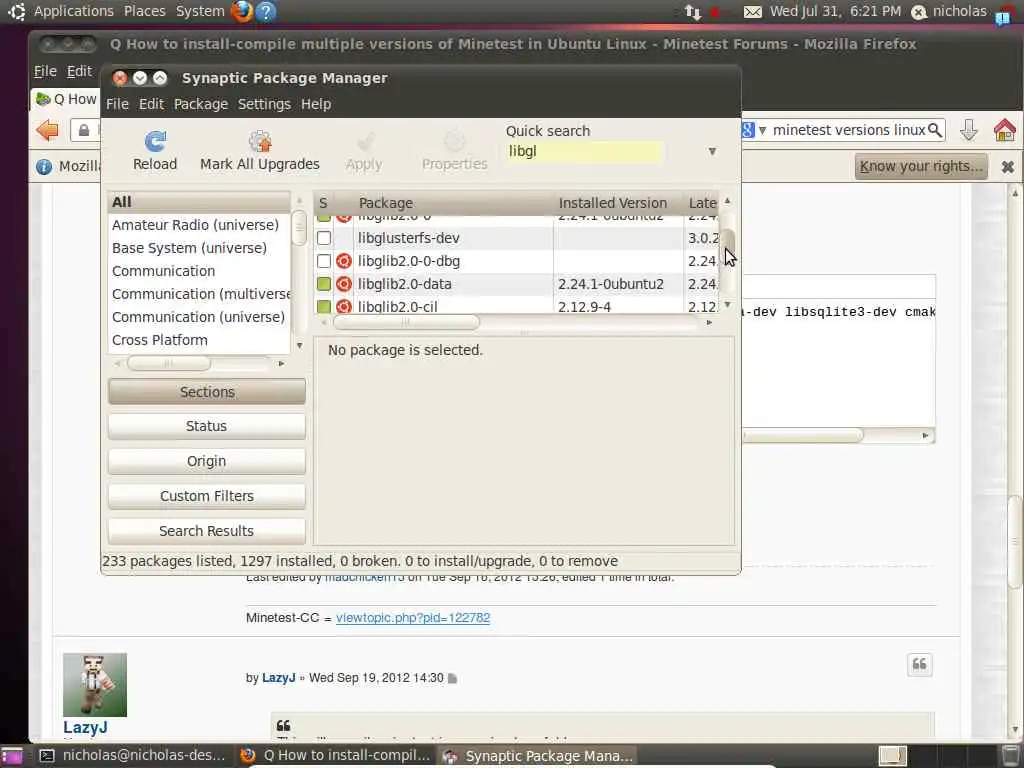Image resolution: width=1024 pixels, height=768 pixels.
Task: Go to the Firefox home page icon
Action: (x=1004, y=130)
